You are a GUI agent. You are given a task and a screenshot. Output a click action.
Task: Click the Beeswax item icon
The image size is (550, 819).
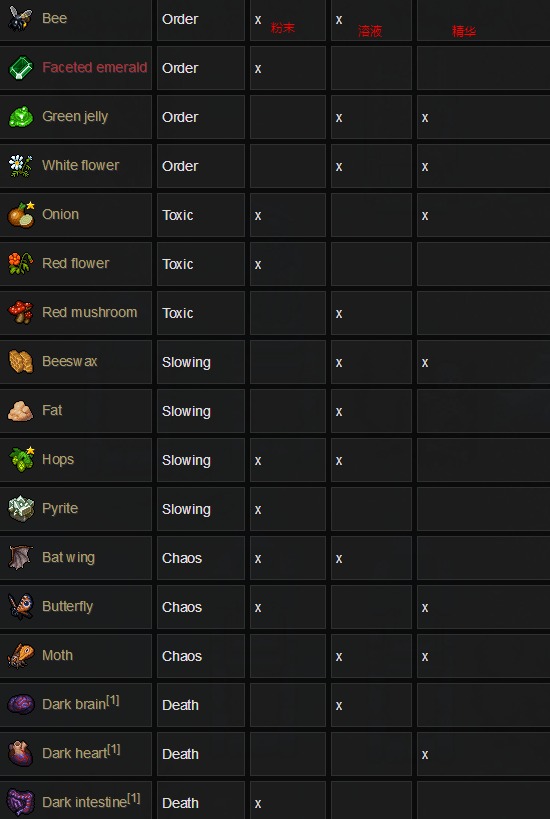click(x=21, y=361)
